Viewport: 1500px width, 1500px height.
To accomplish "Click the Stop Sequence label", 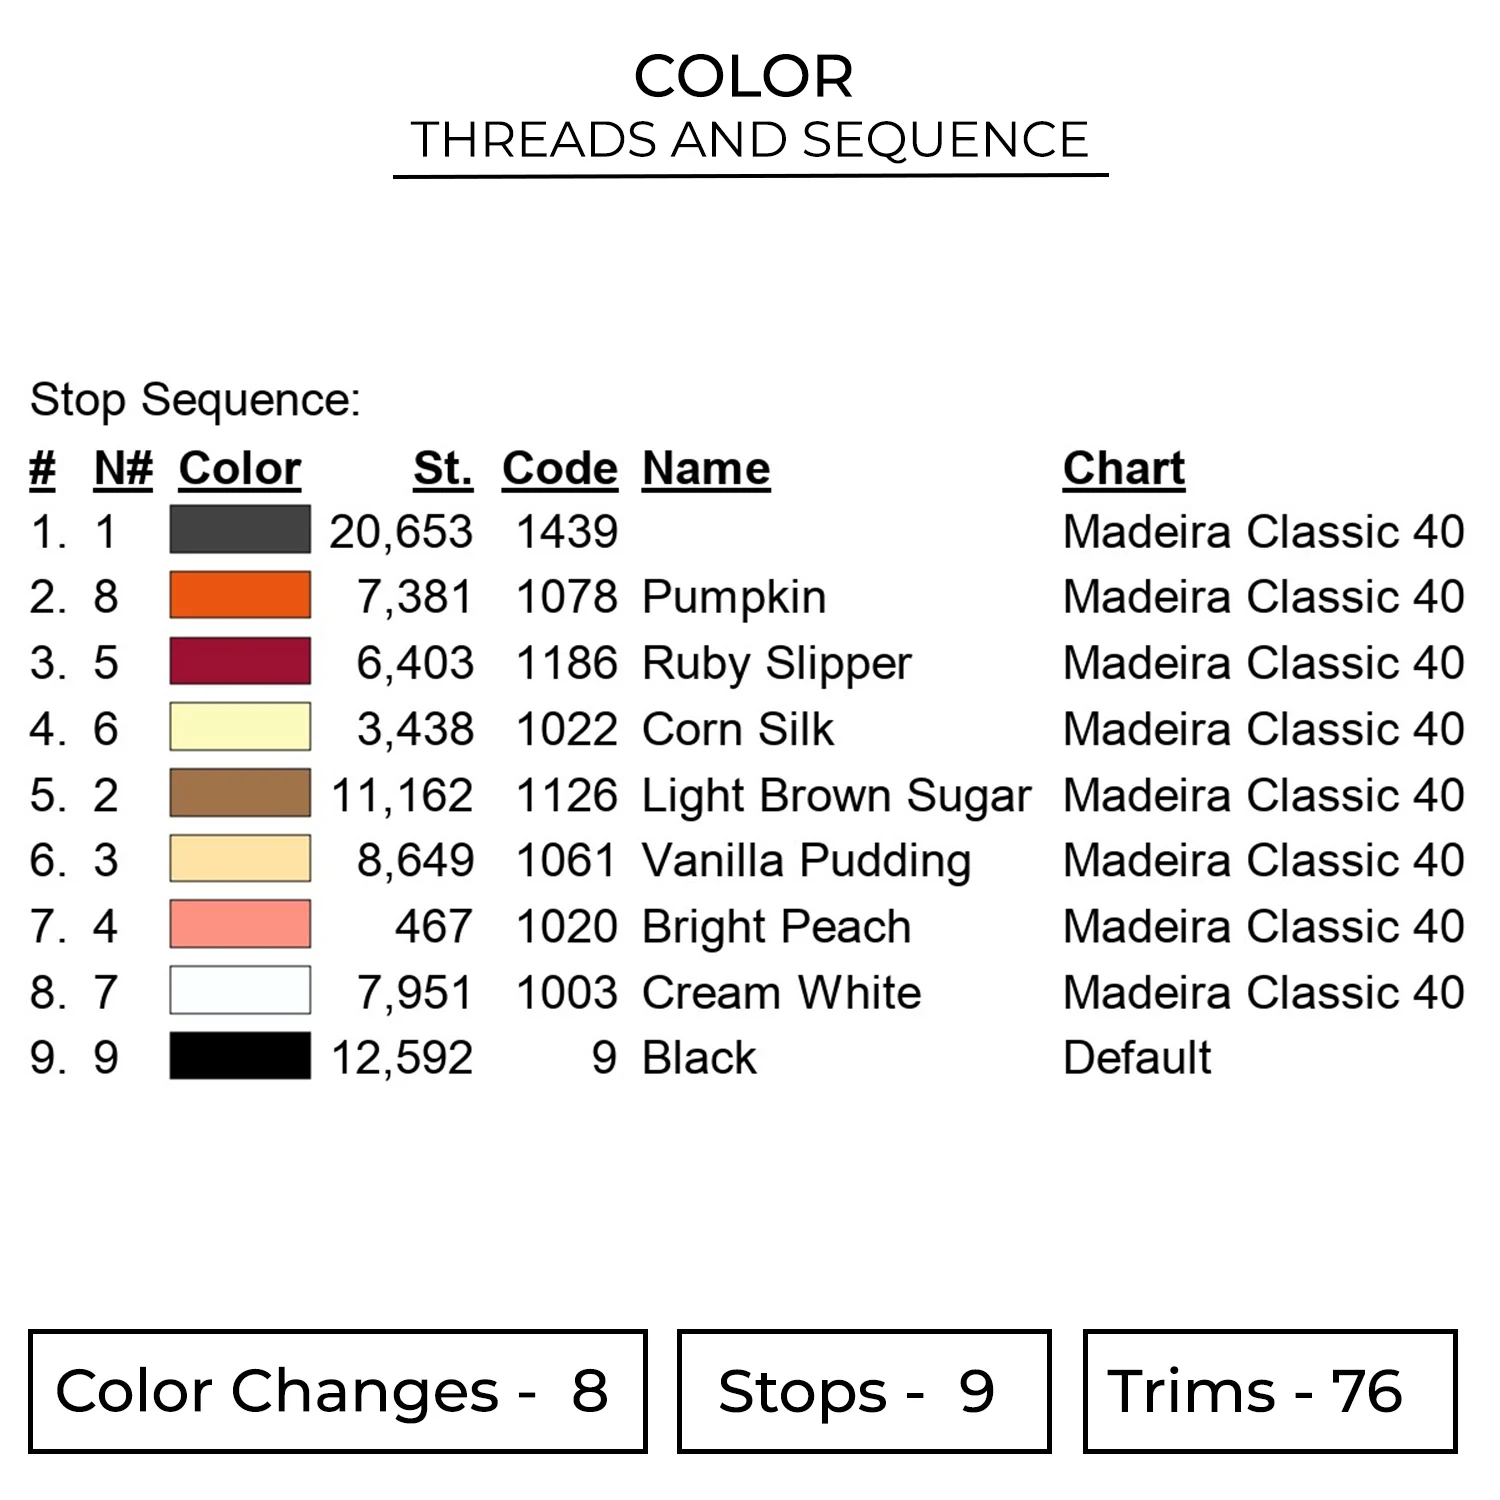I will pos(195,400).
